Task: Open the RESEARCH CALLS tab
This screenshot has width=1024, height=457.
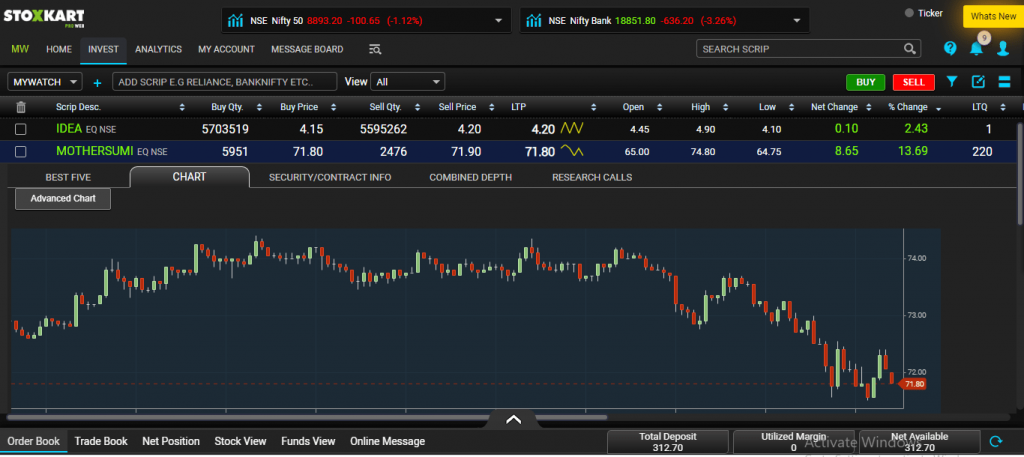Action: [592, 177]
